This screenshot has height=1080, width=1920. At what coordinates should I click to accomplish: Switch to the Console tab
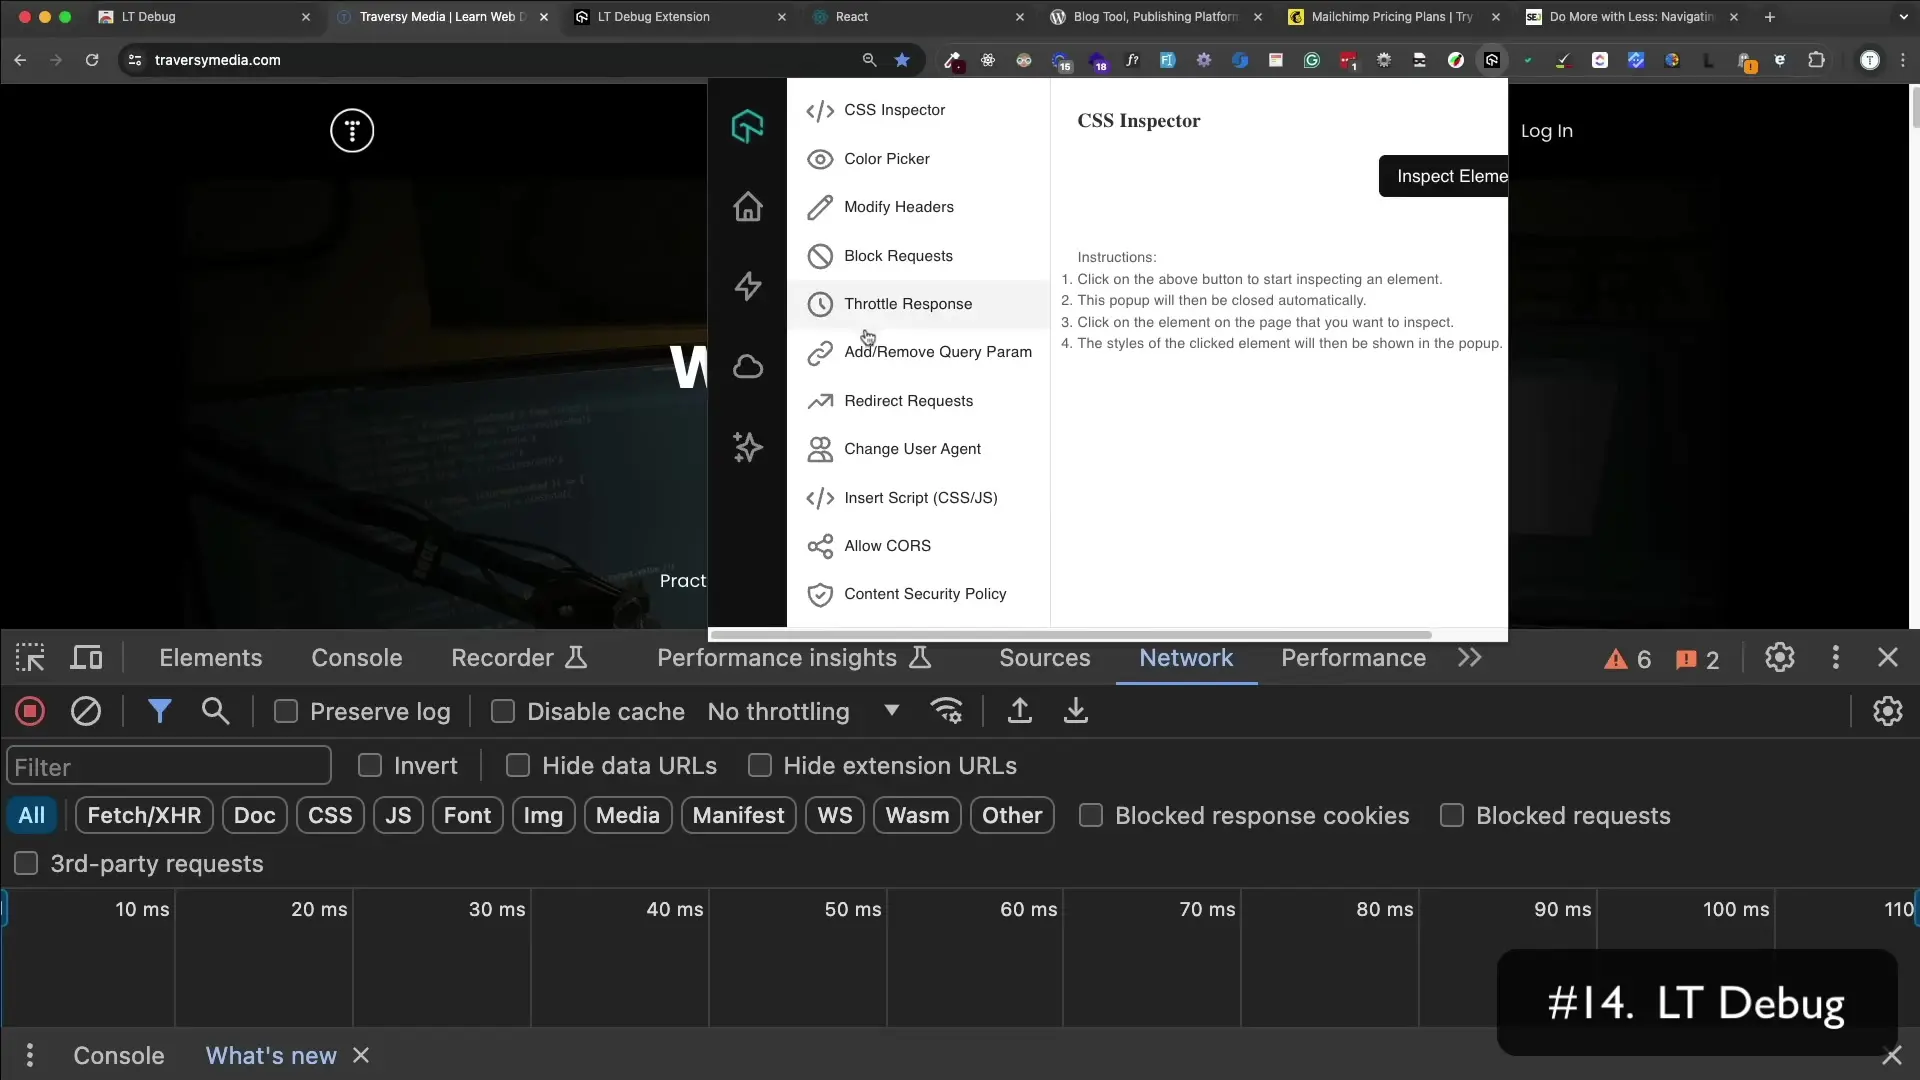coord(357,658)
